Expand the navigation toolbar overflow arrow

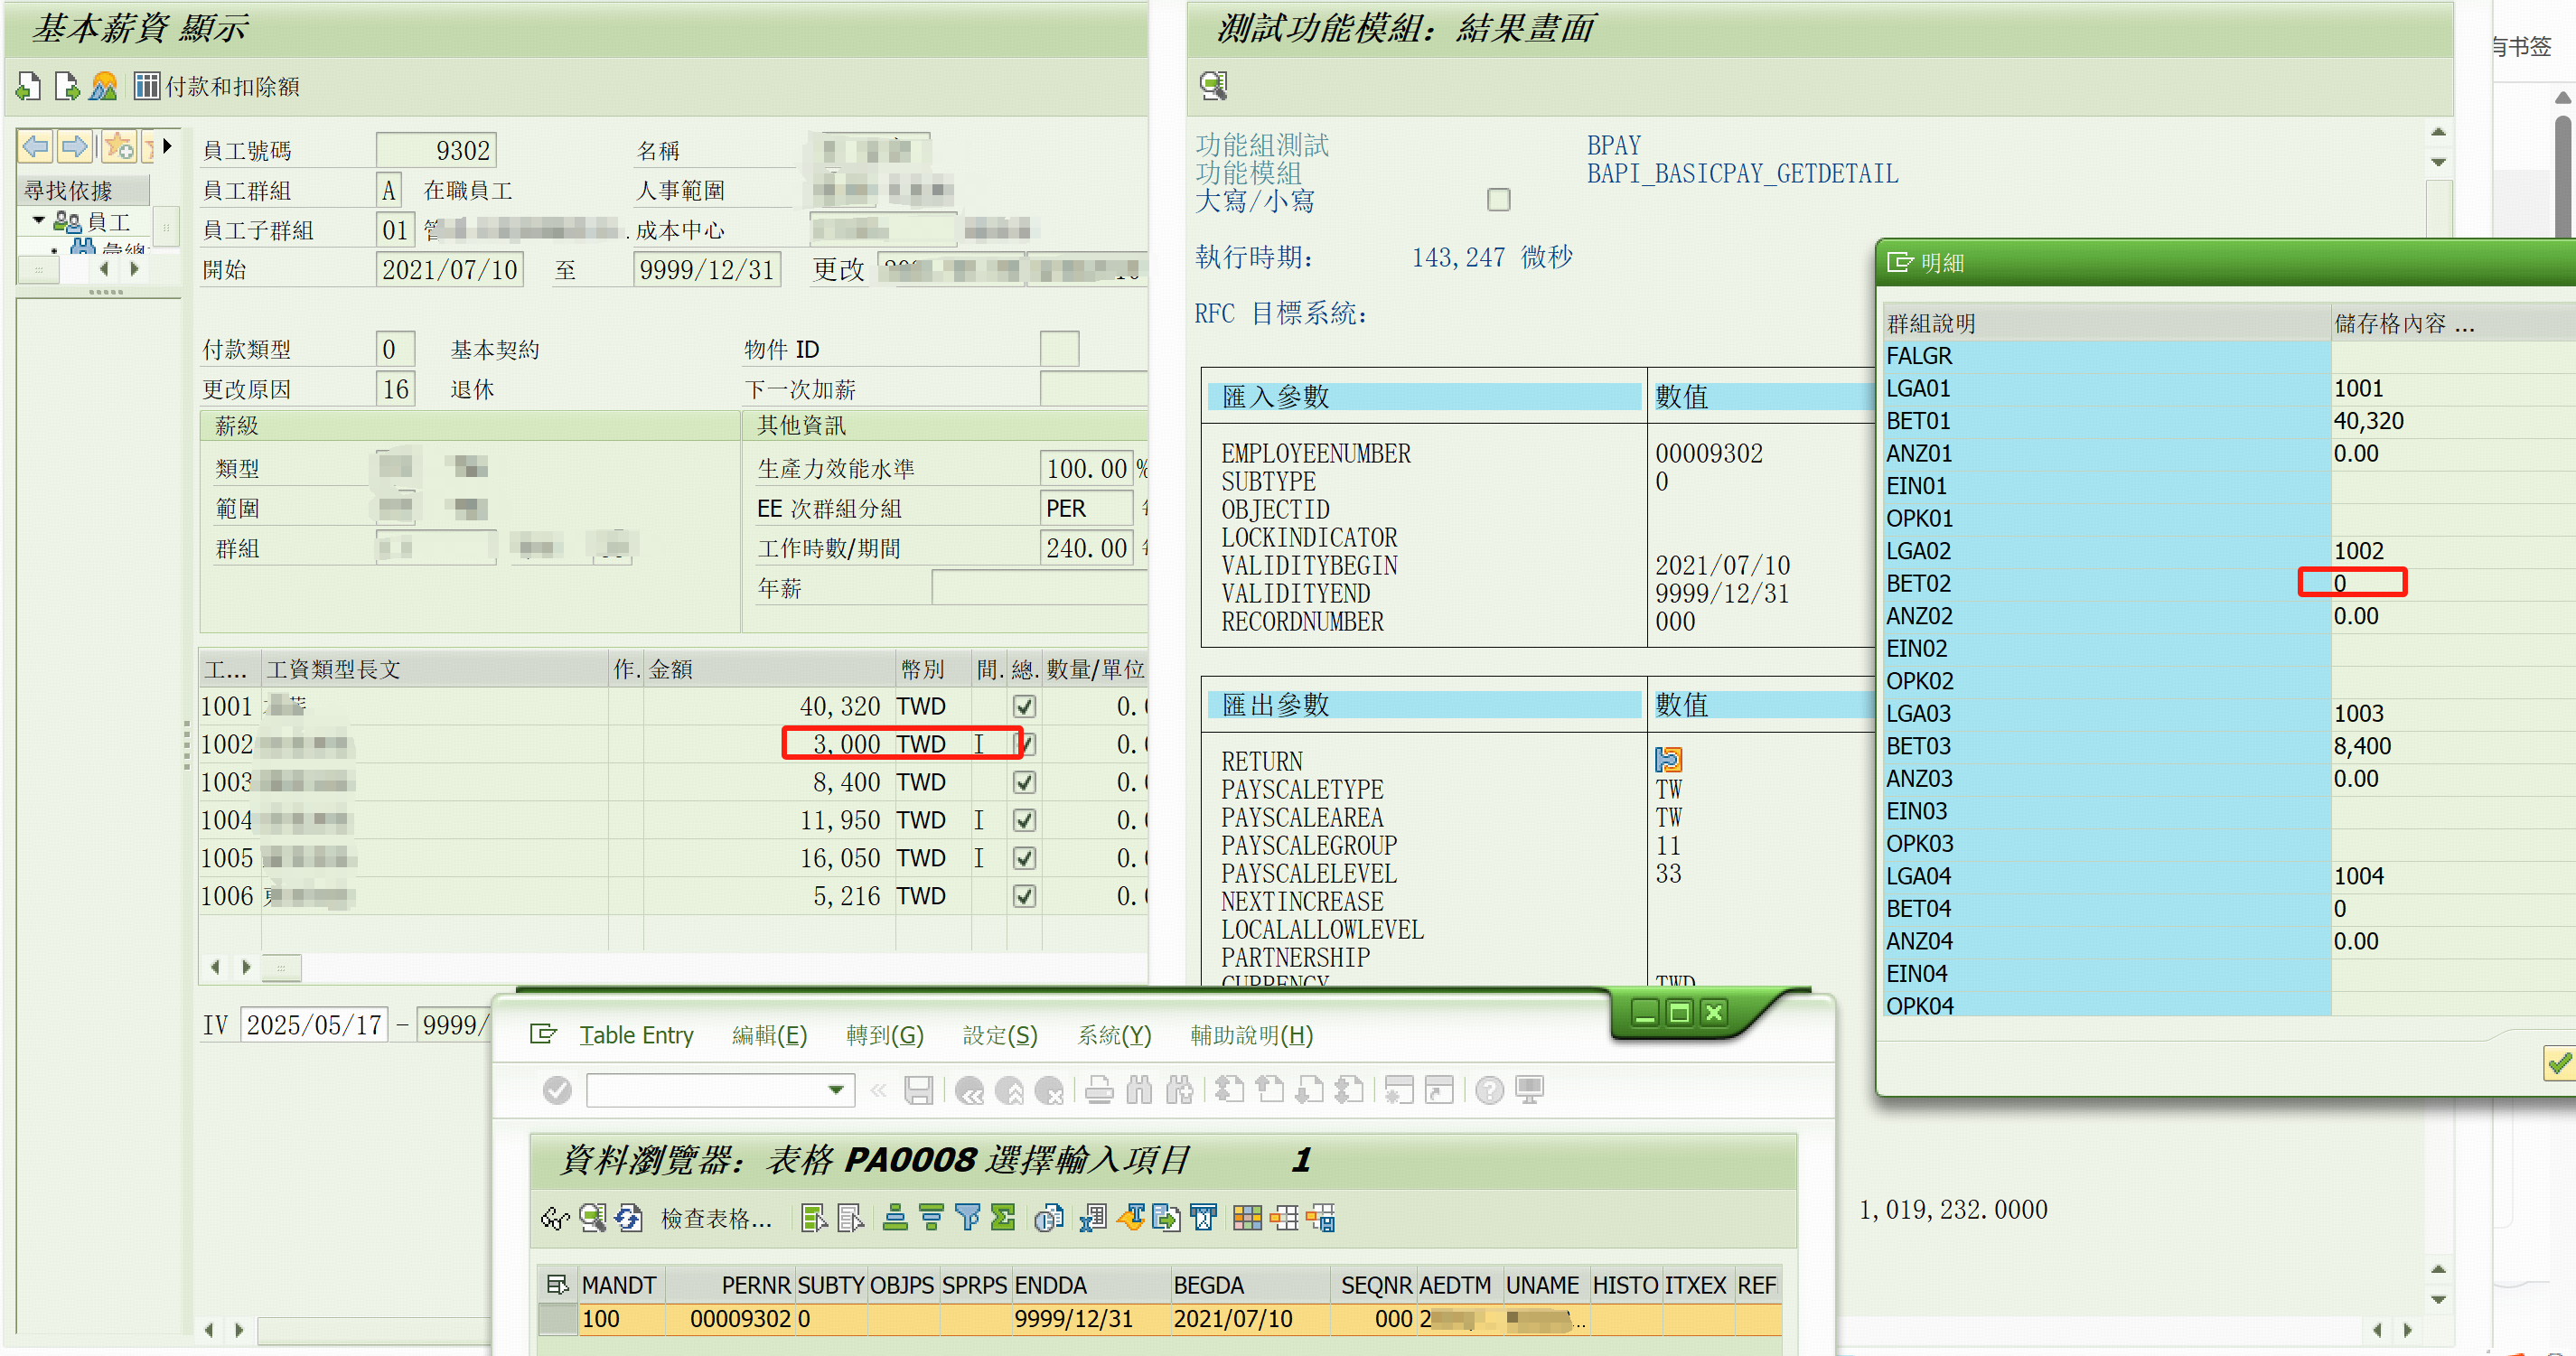click(x=168, y=147)
